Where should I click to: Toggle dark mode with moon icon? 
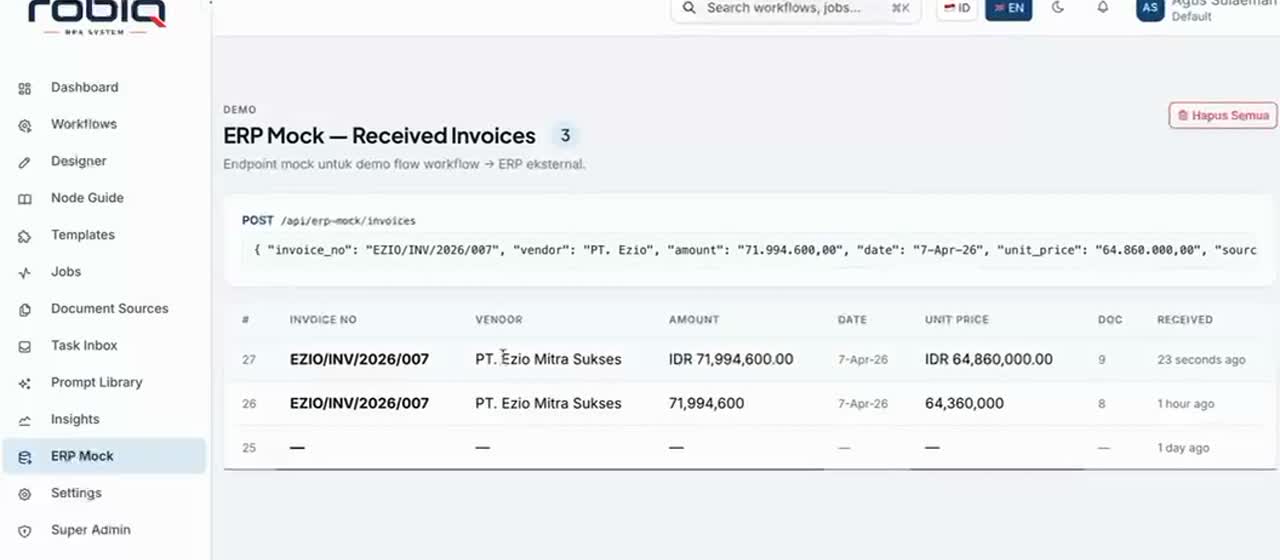tap(1058, 8)
